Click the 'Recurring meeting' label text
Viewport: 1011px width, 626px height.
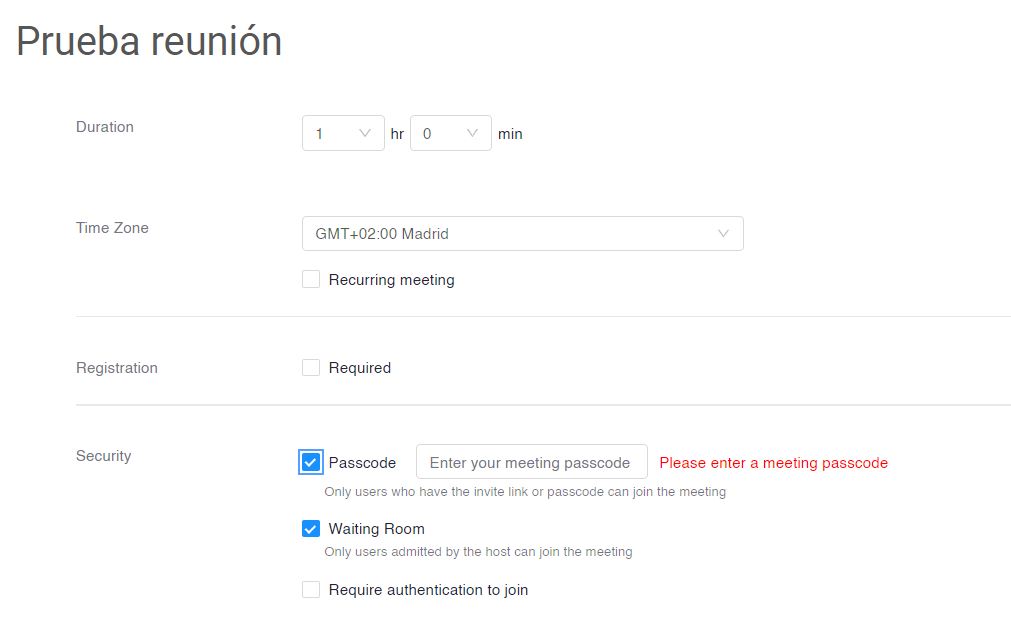point(391,280)
